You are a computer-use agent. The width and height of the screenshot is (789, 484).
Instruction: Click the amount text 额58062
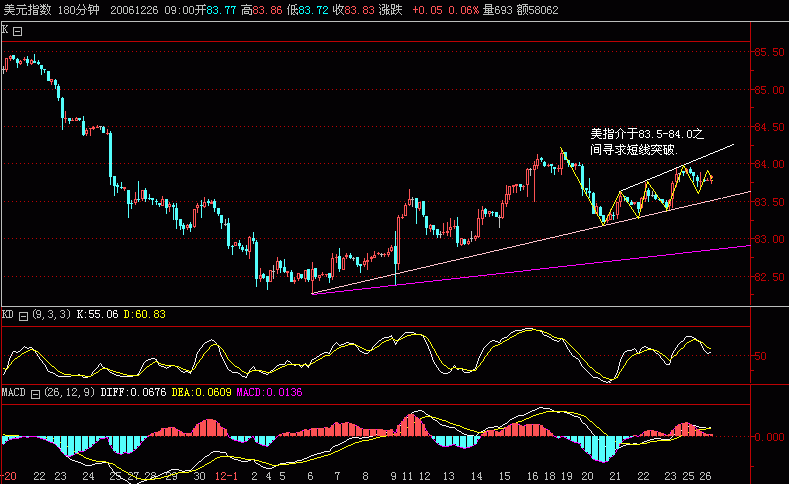coord(537,10)
